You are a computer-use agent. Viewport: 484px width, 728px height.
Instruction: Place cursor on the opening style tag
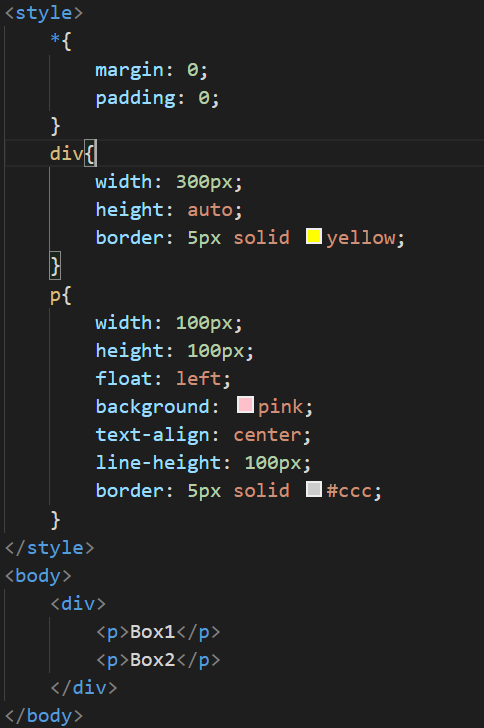(x=44, y=13)
